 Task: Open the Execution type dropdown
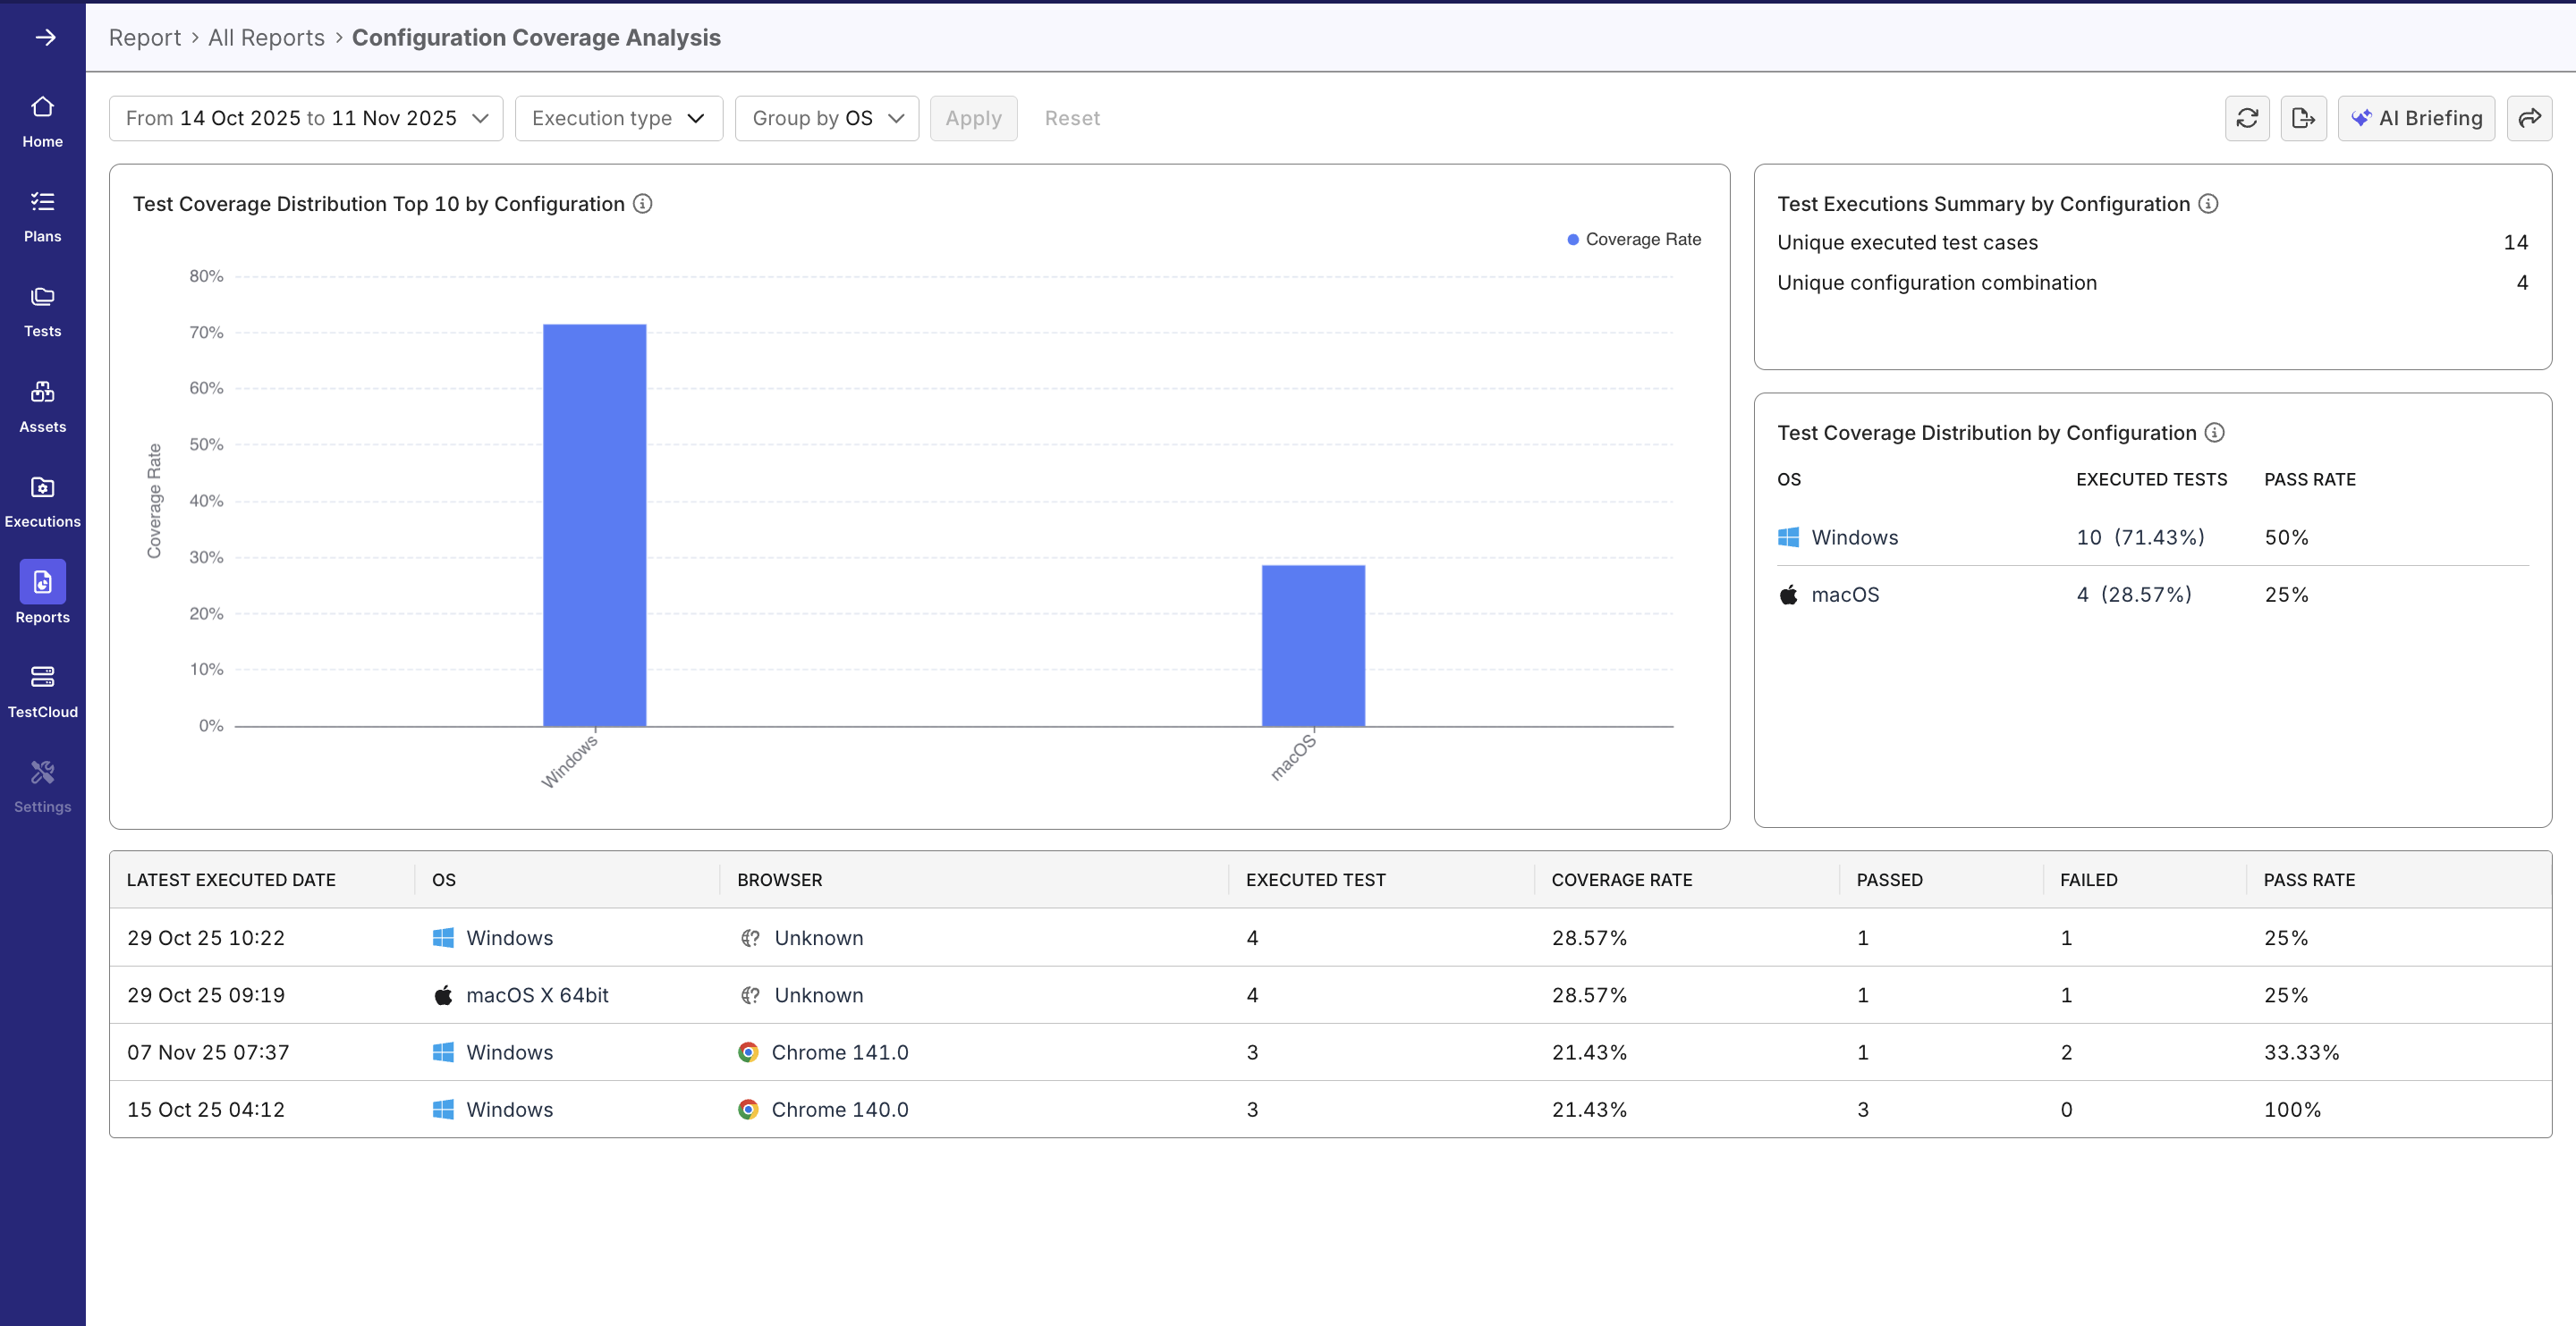(x=618, y=118)
